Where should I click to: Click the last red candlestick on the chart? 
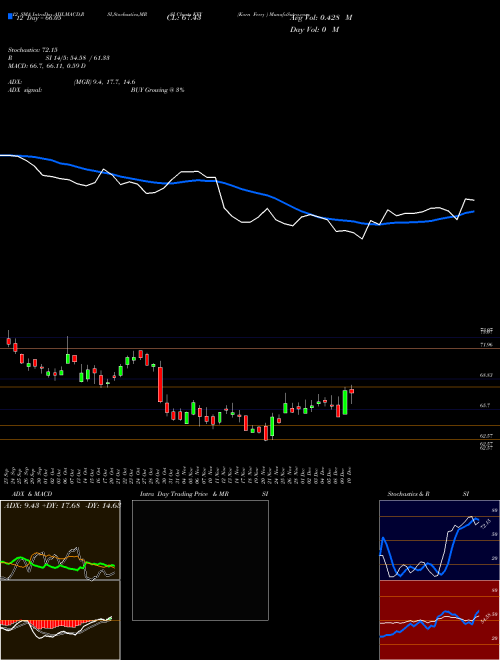pyautogui.click(x=351, y=391)
